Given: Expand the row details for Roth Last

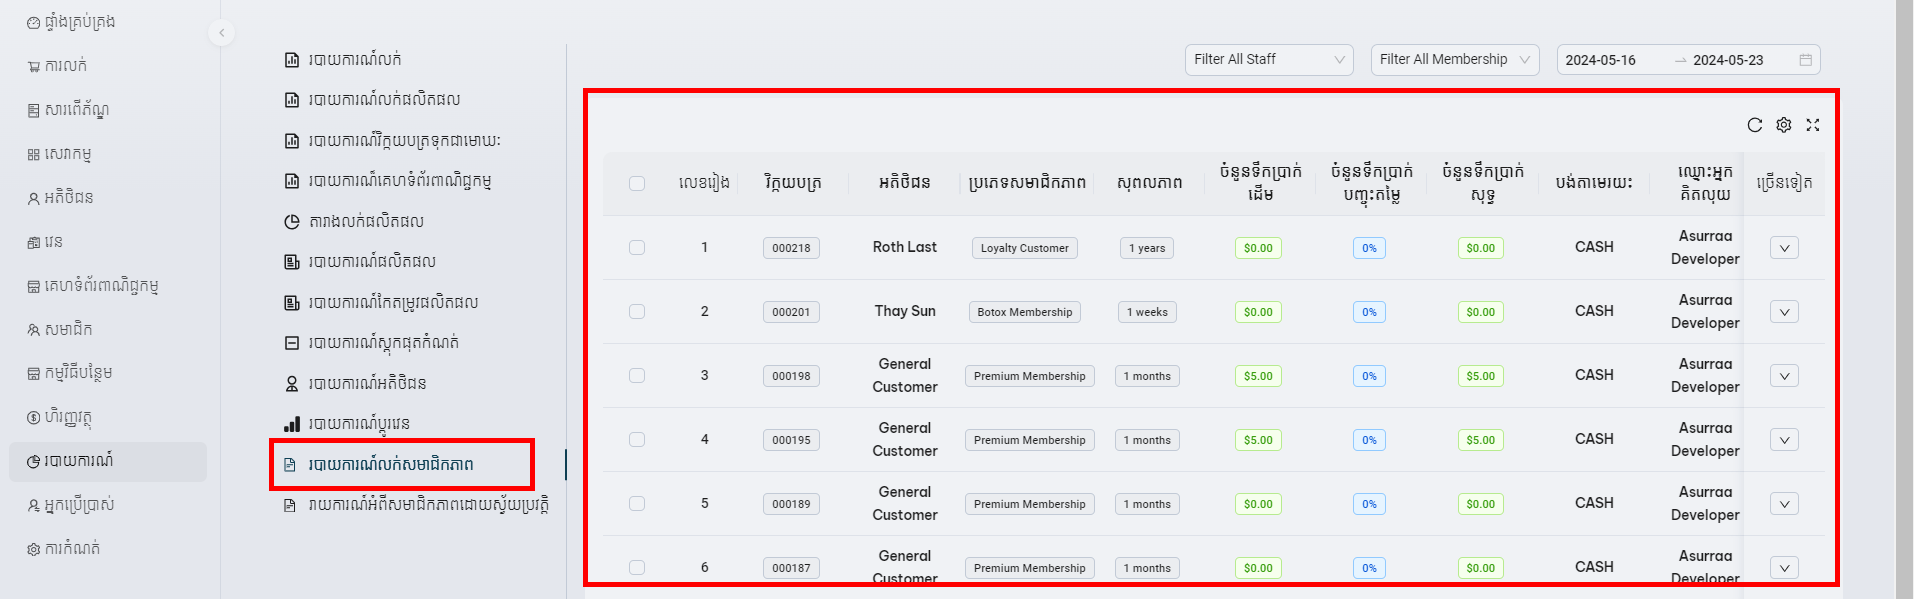Looking at the screenshot, I should coord(1784,248).
